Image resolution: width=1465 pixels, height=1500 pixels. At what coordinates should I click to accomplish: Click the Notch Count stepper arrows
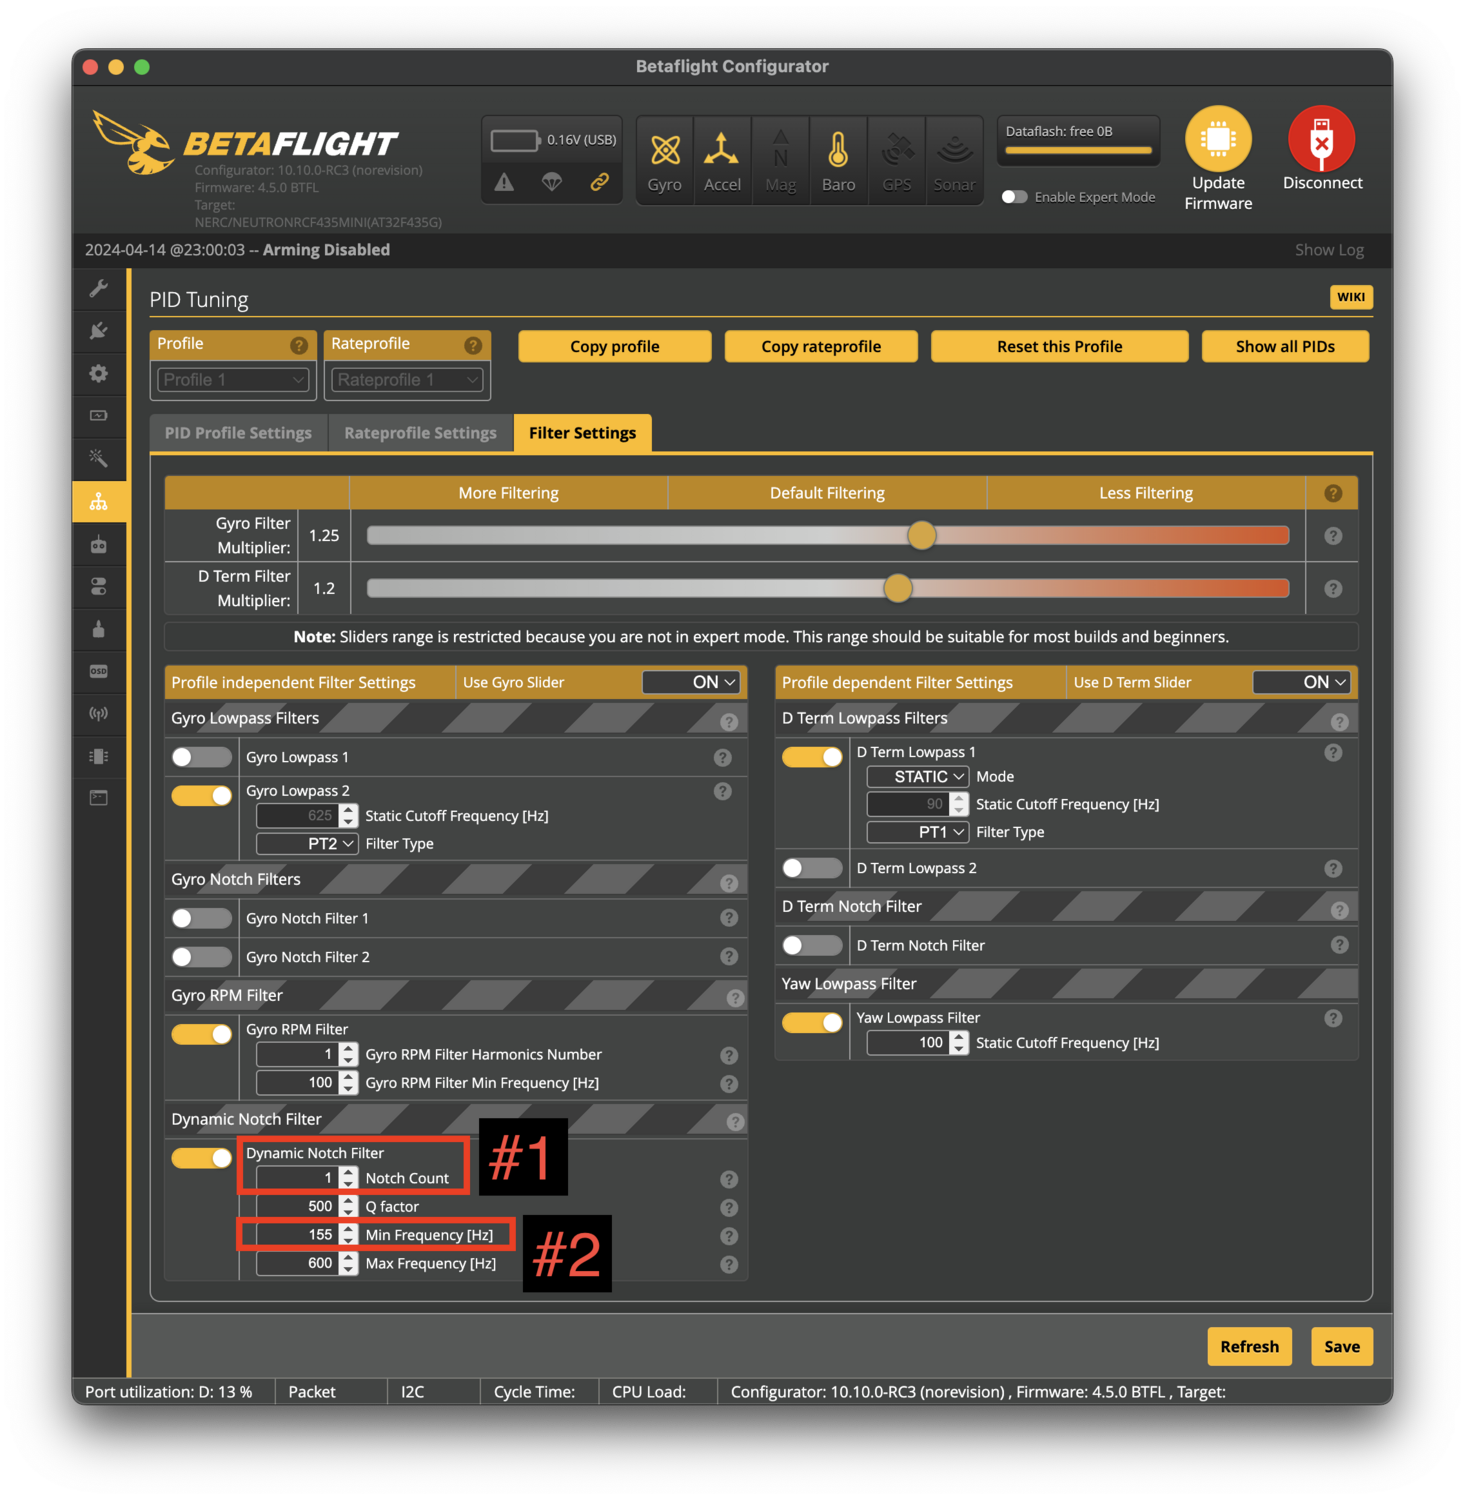click(x=348, y=1178)
